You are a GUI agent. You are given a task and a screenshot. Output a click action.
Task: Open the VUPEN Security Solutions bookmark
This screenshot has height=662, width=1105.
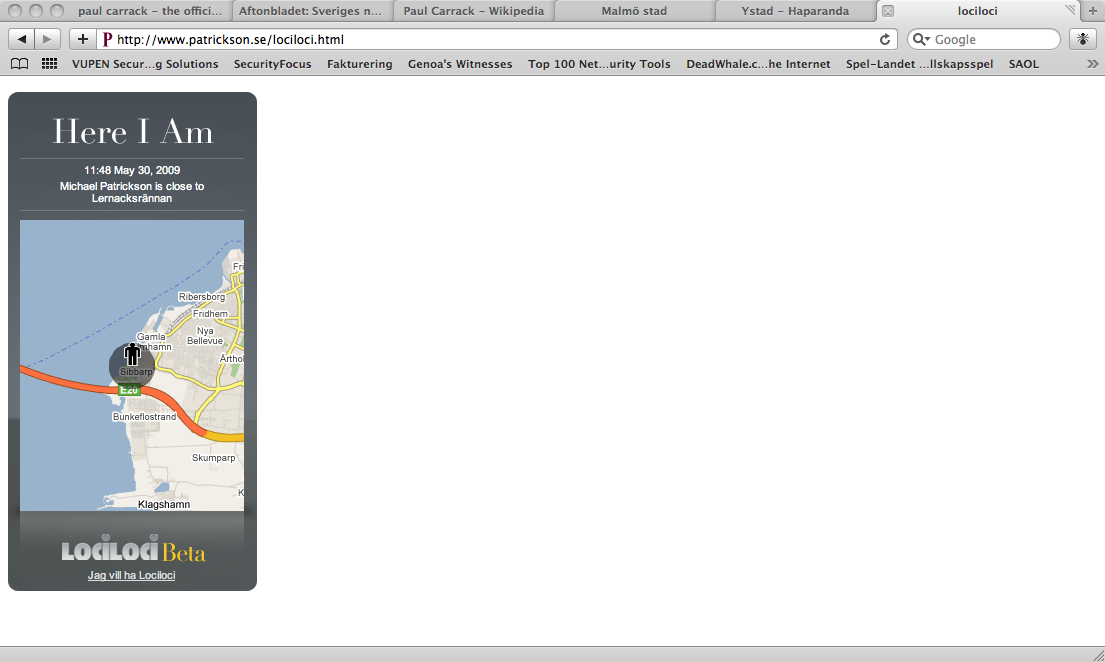coord(145,64)
